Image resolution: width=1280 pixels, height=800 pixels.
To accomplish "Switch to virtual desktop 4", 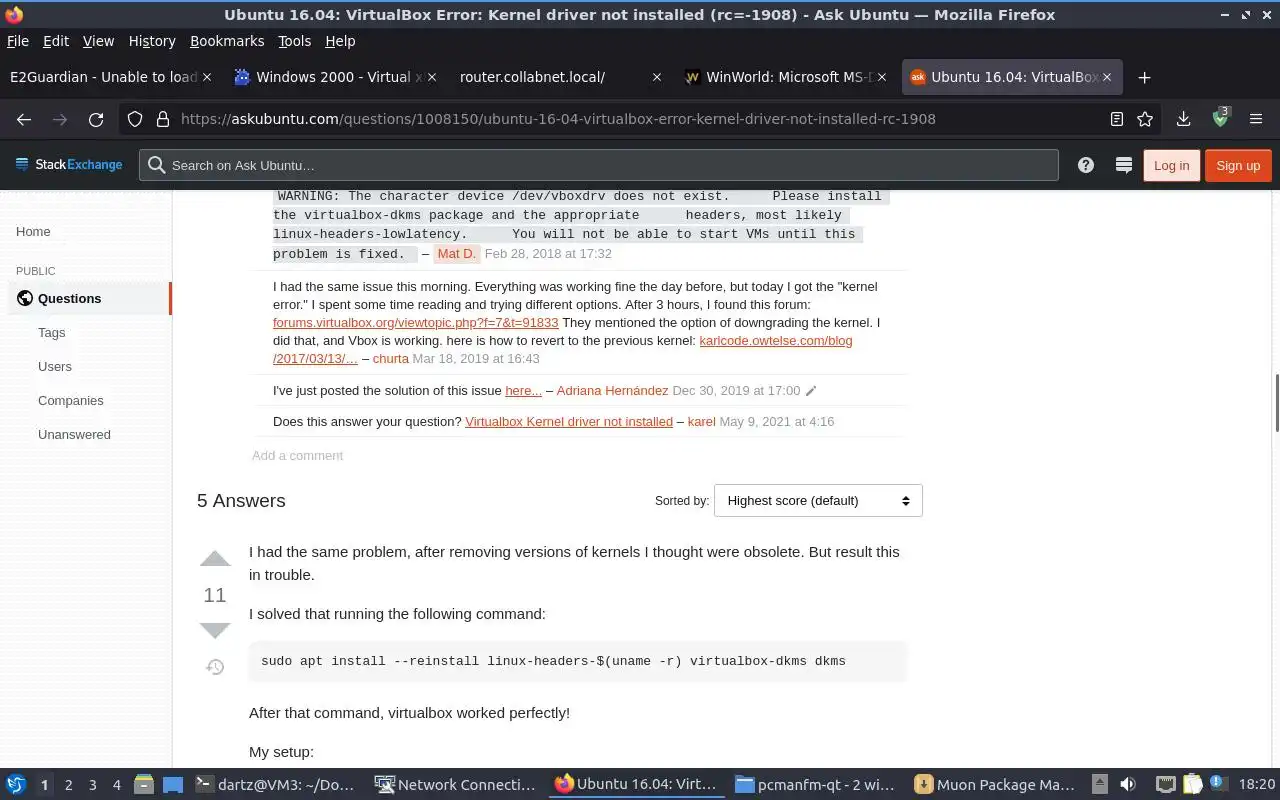I will point(116,785).
